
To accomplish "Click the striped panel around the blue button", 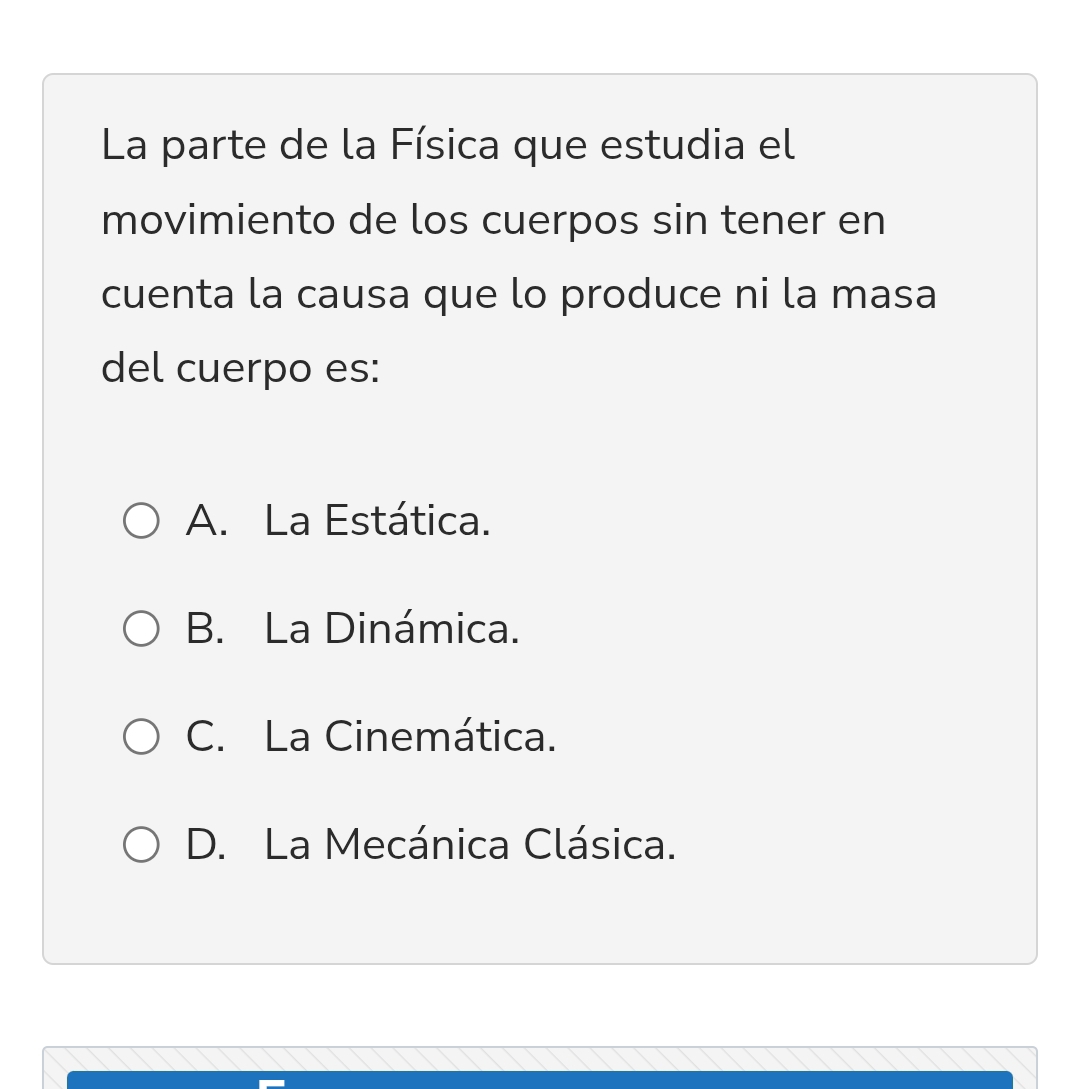I will [540, 1058].
